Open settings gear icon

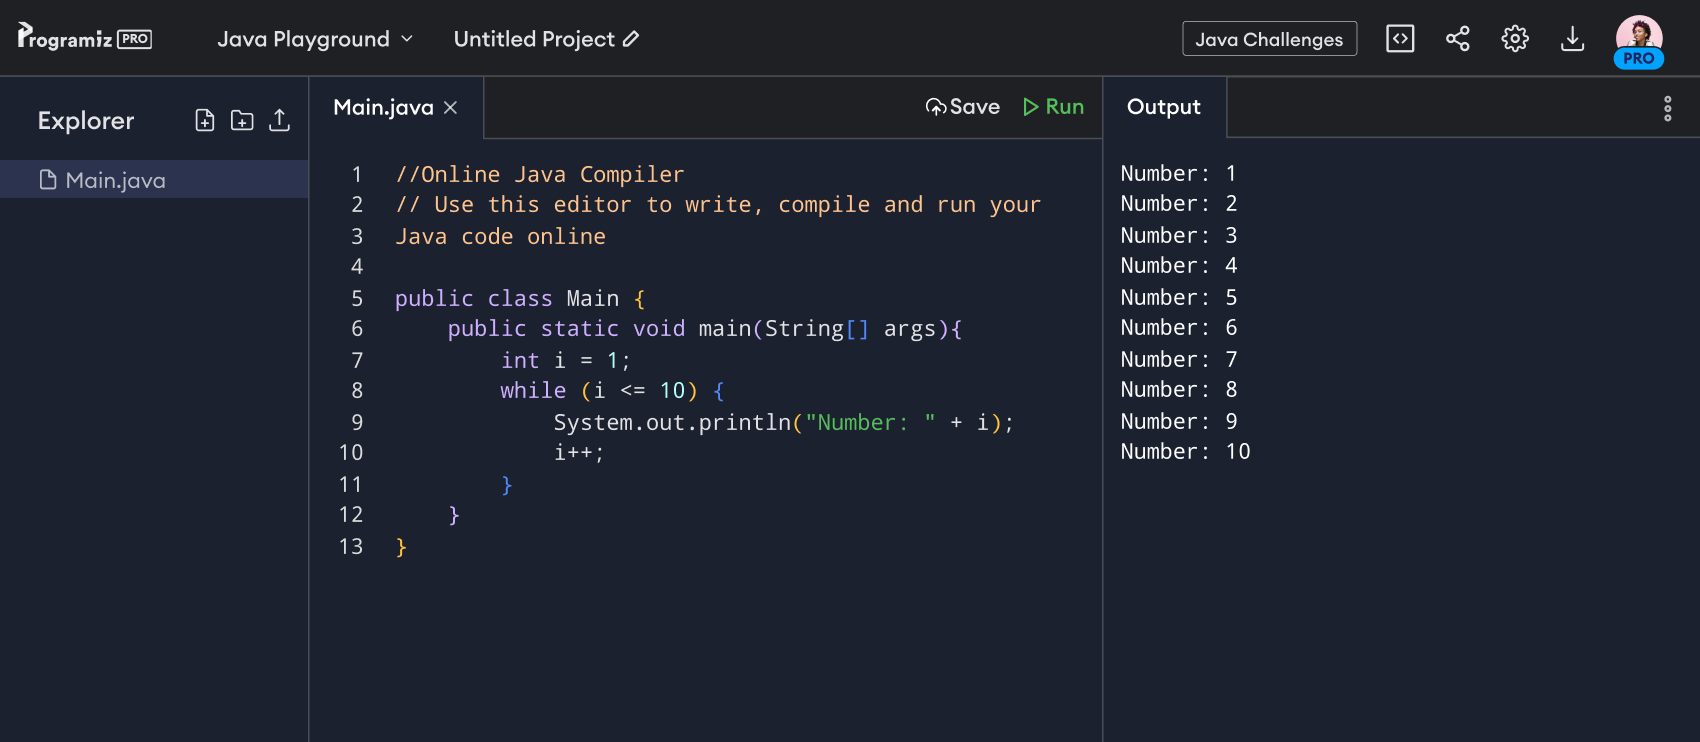[1515, 39]
